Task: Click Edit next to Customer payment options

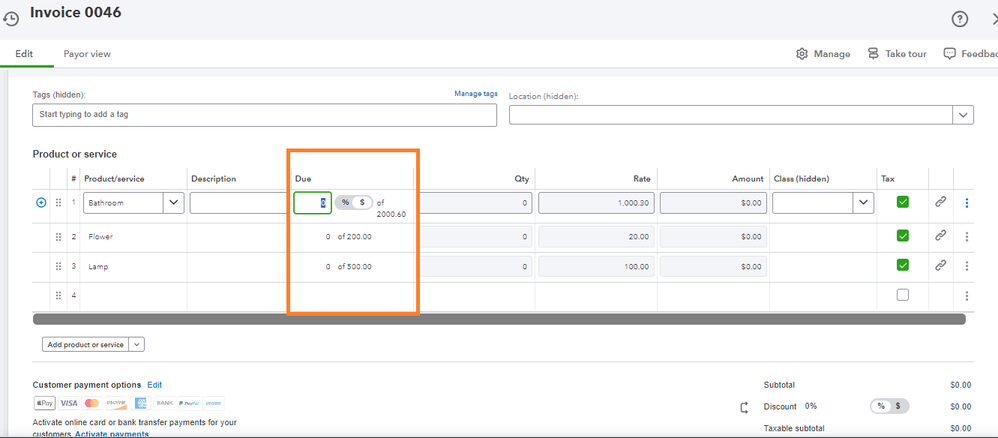Action: pos(155,385)
